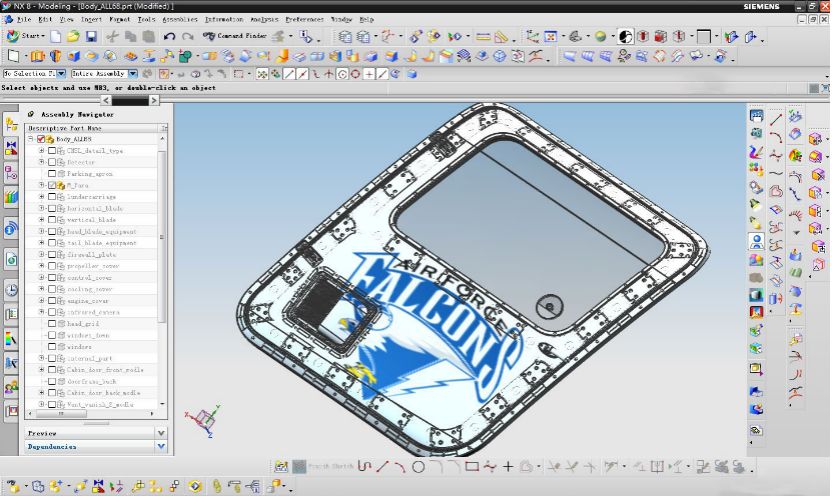Open the Command Finder tool

[234, 37]
